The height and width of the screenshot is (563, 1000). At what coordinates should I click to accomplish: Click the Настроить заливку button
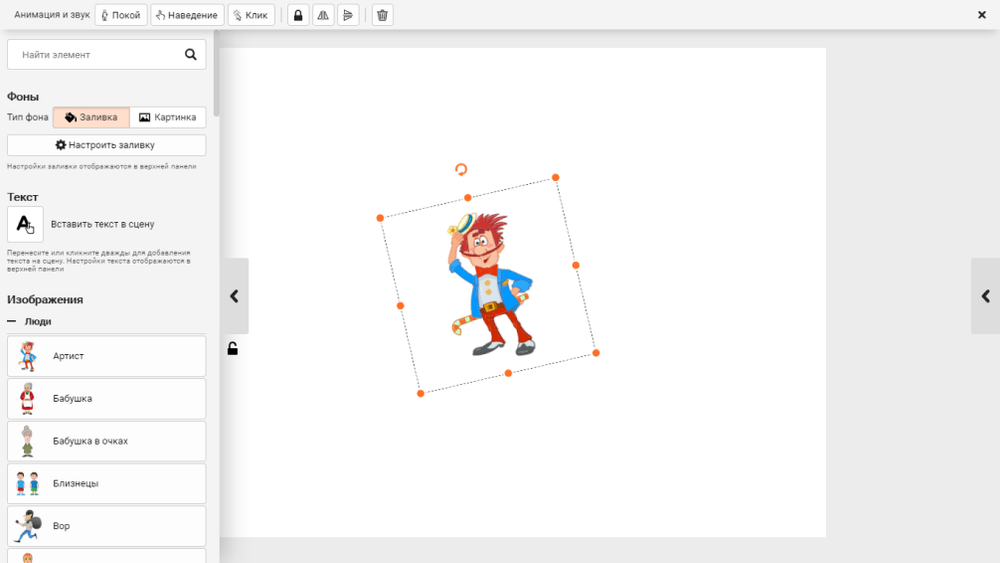tap(106, 145)
